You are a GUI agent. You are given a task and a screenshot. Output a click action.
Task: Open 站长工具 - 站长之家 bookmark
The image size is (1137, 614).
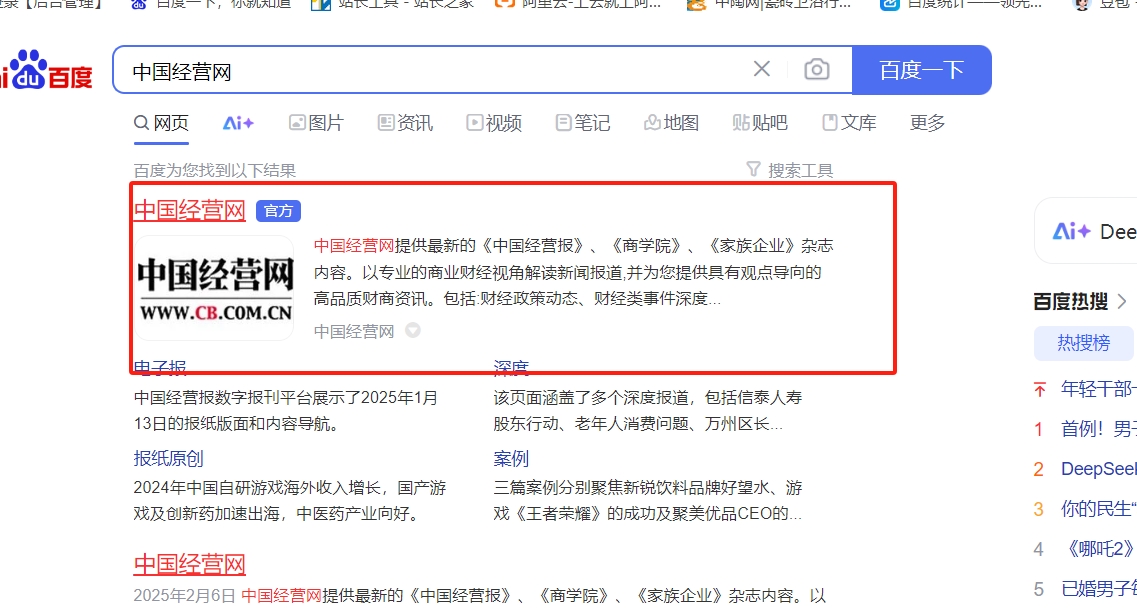(x=392, y=4)
